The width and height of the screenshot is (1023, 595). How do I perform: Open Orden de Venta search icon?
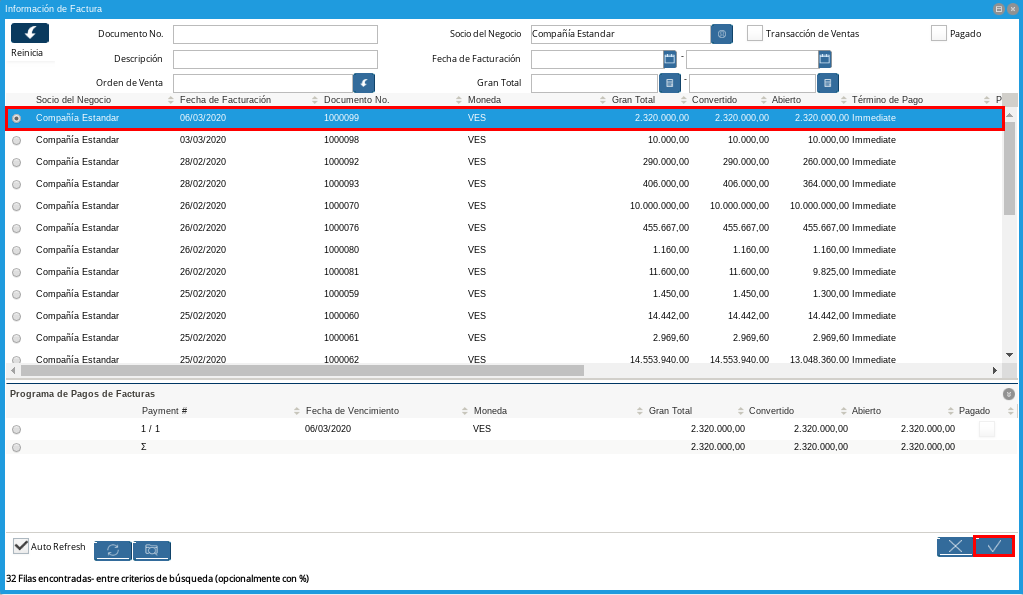tap(364, 83)
